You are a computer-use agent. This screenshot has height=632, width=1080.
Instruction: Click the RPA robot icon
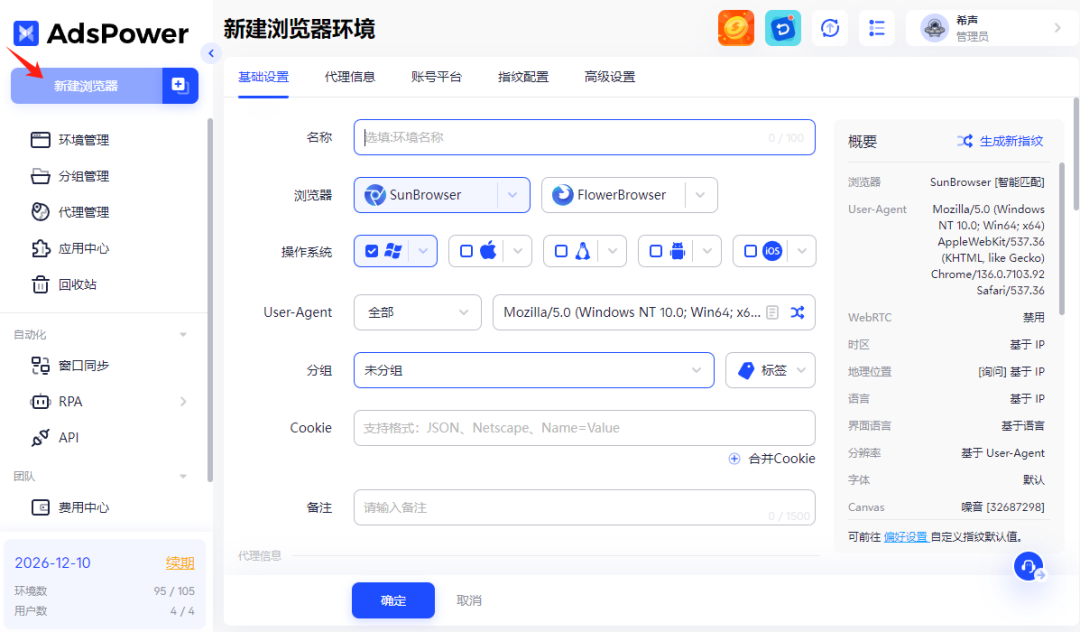click(41, 401)
